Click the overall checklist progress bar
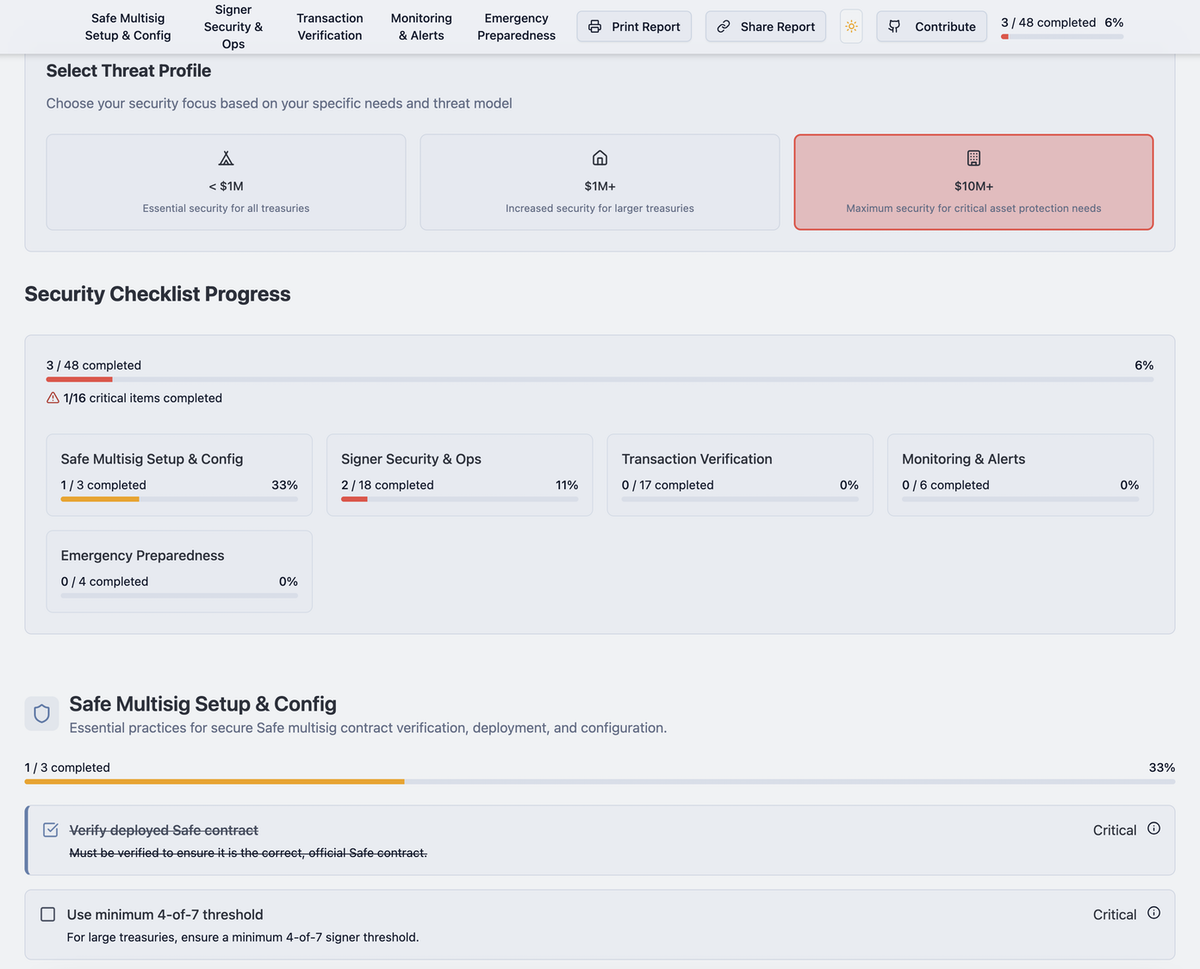 pos(600,380)
